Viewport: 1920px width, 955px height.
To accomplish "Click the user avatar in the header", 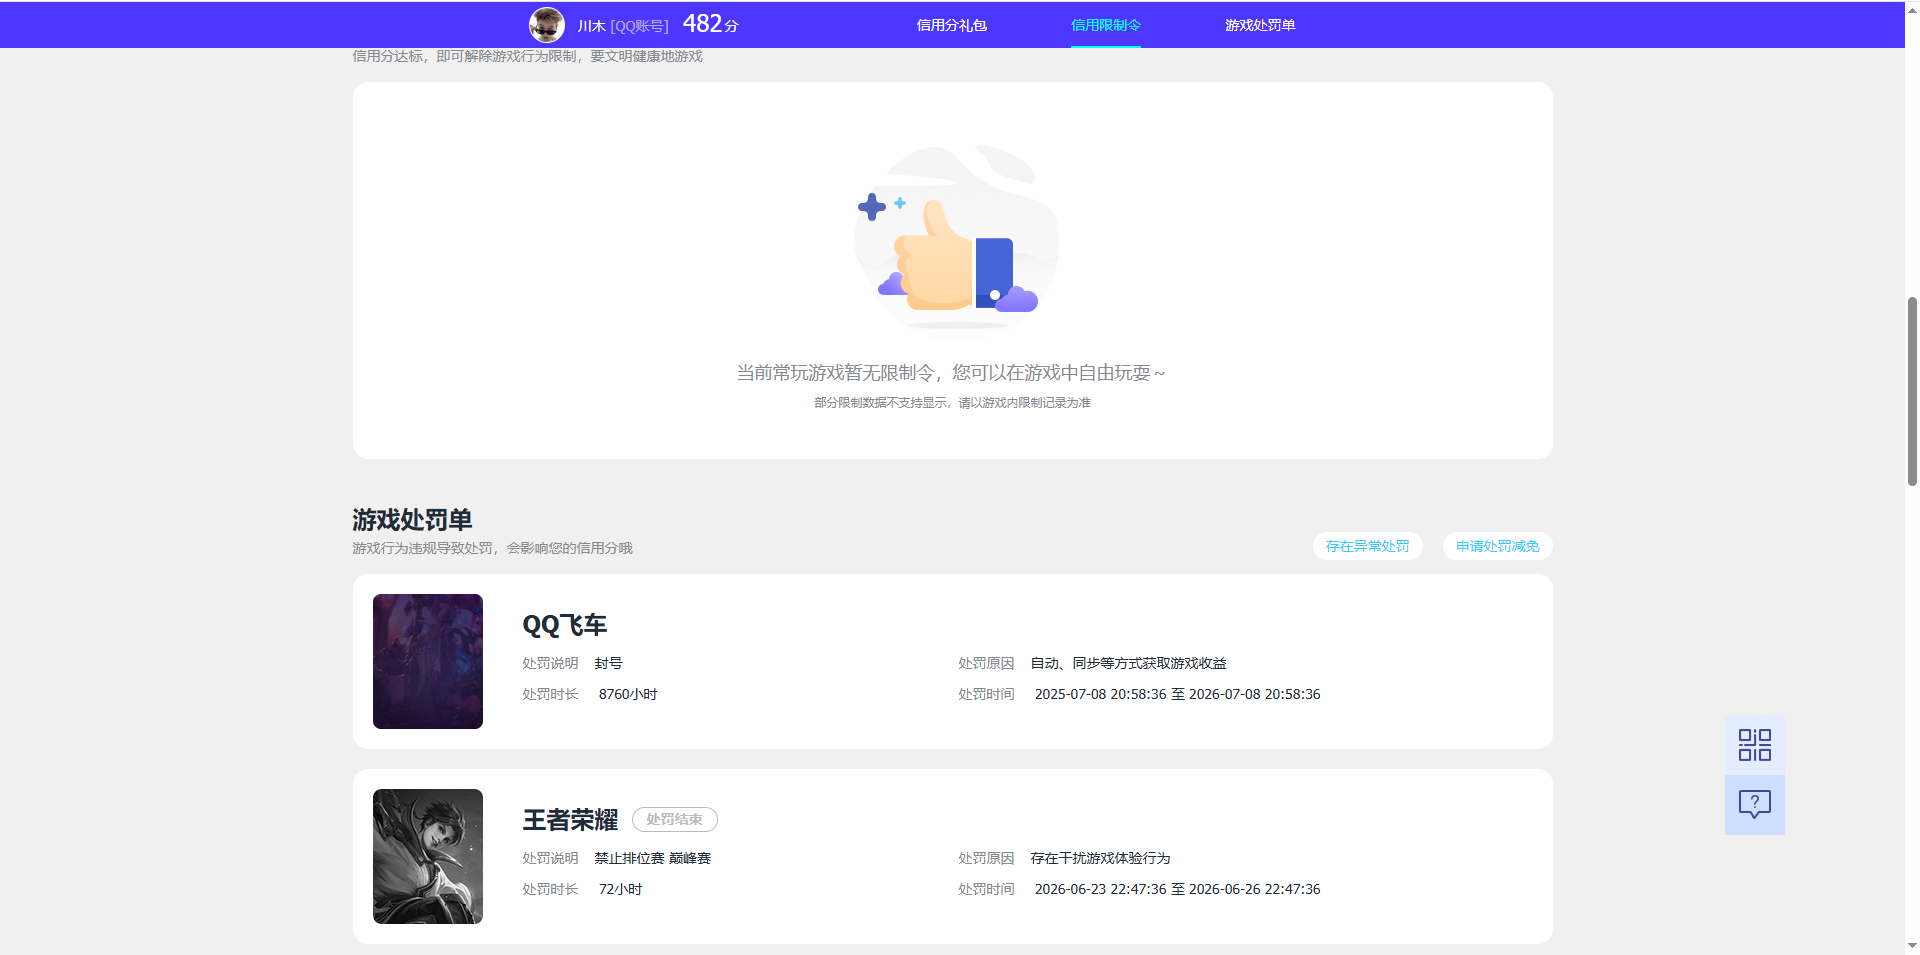I will pyautogui.click(x=546, y=25).
